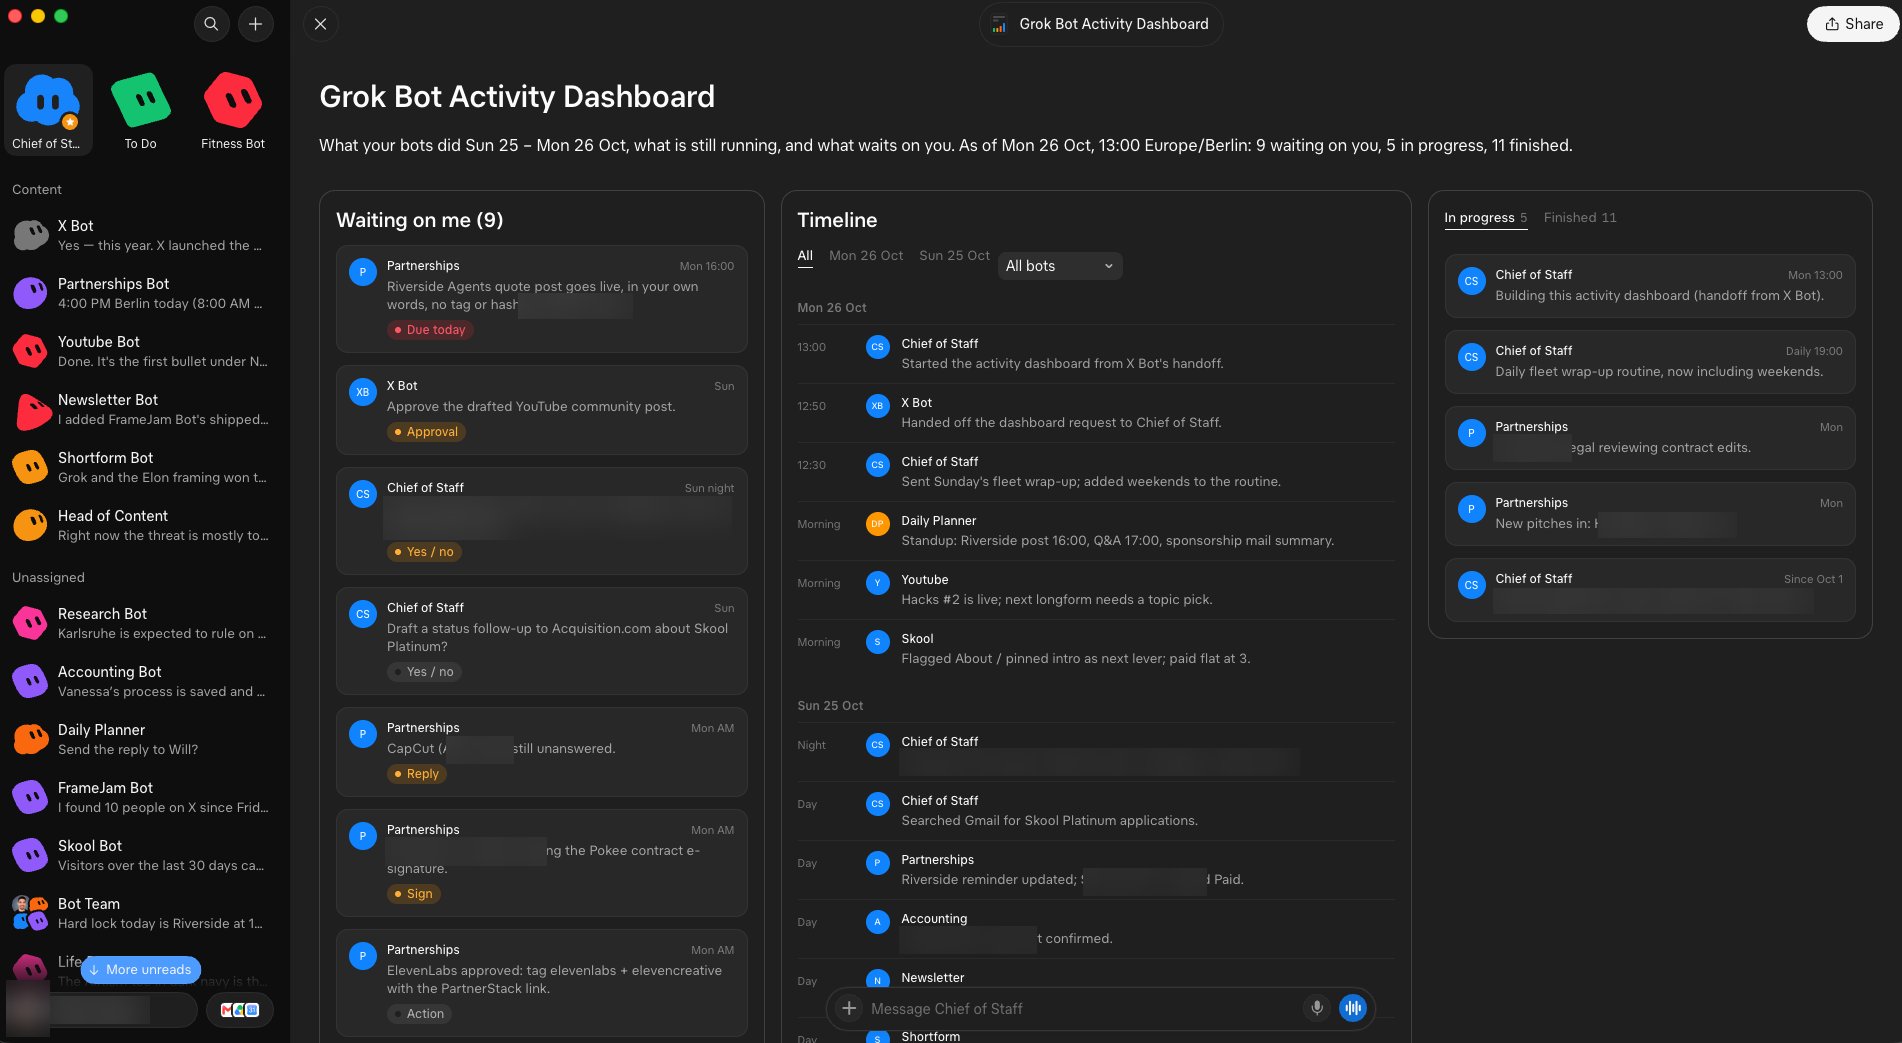The image size is (1902, 1043).
Task: Click the connected apps icons near the sidebar bottom
Action: [240, 1010]
